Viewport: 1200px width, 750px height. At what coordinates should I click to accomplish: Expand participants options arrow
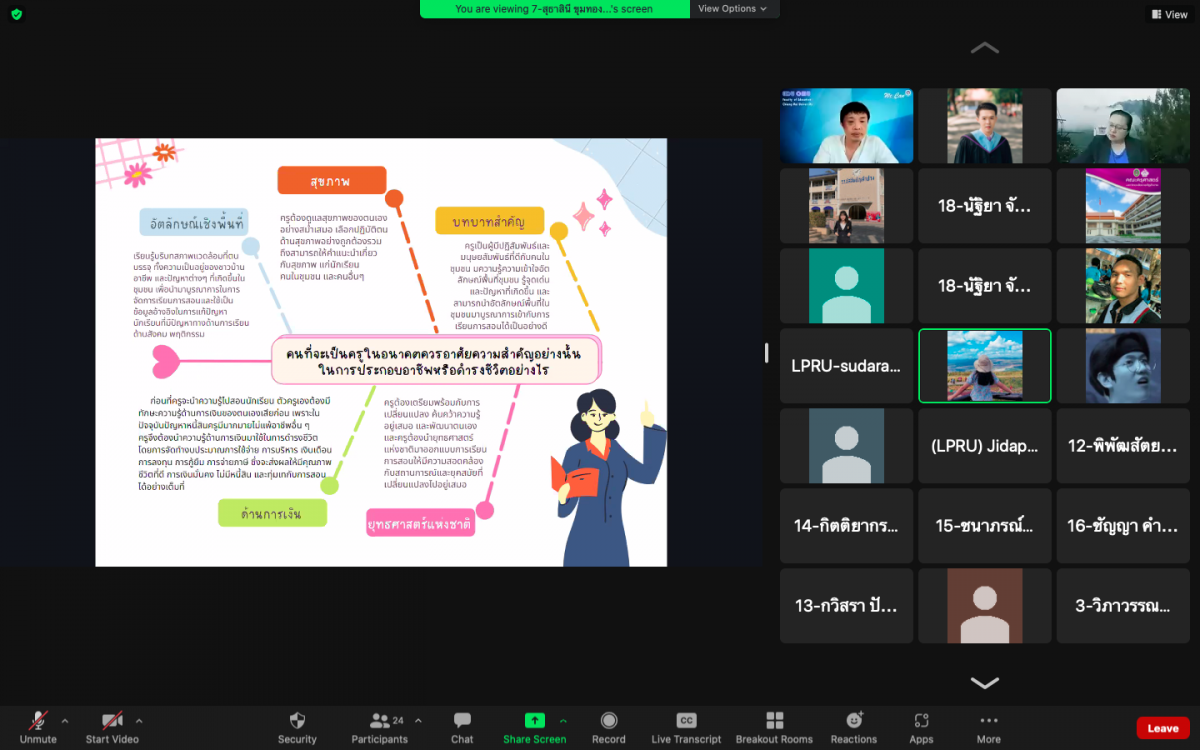[418, 720]
